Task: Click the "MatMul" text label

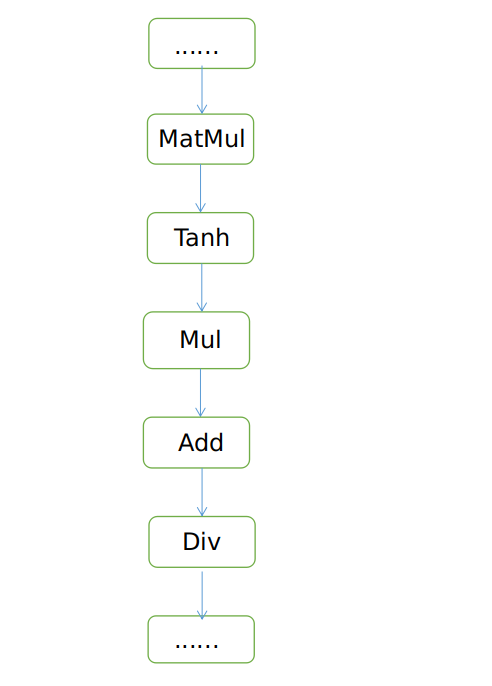Action: [x=202, y=139]
